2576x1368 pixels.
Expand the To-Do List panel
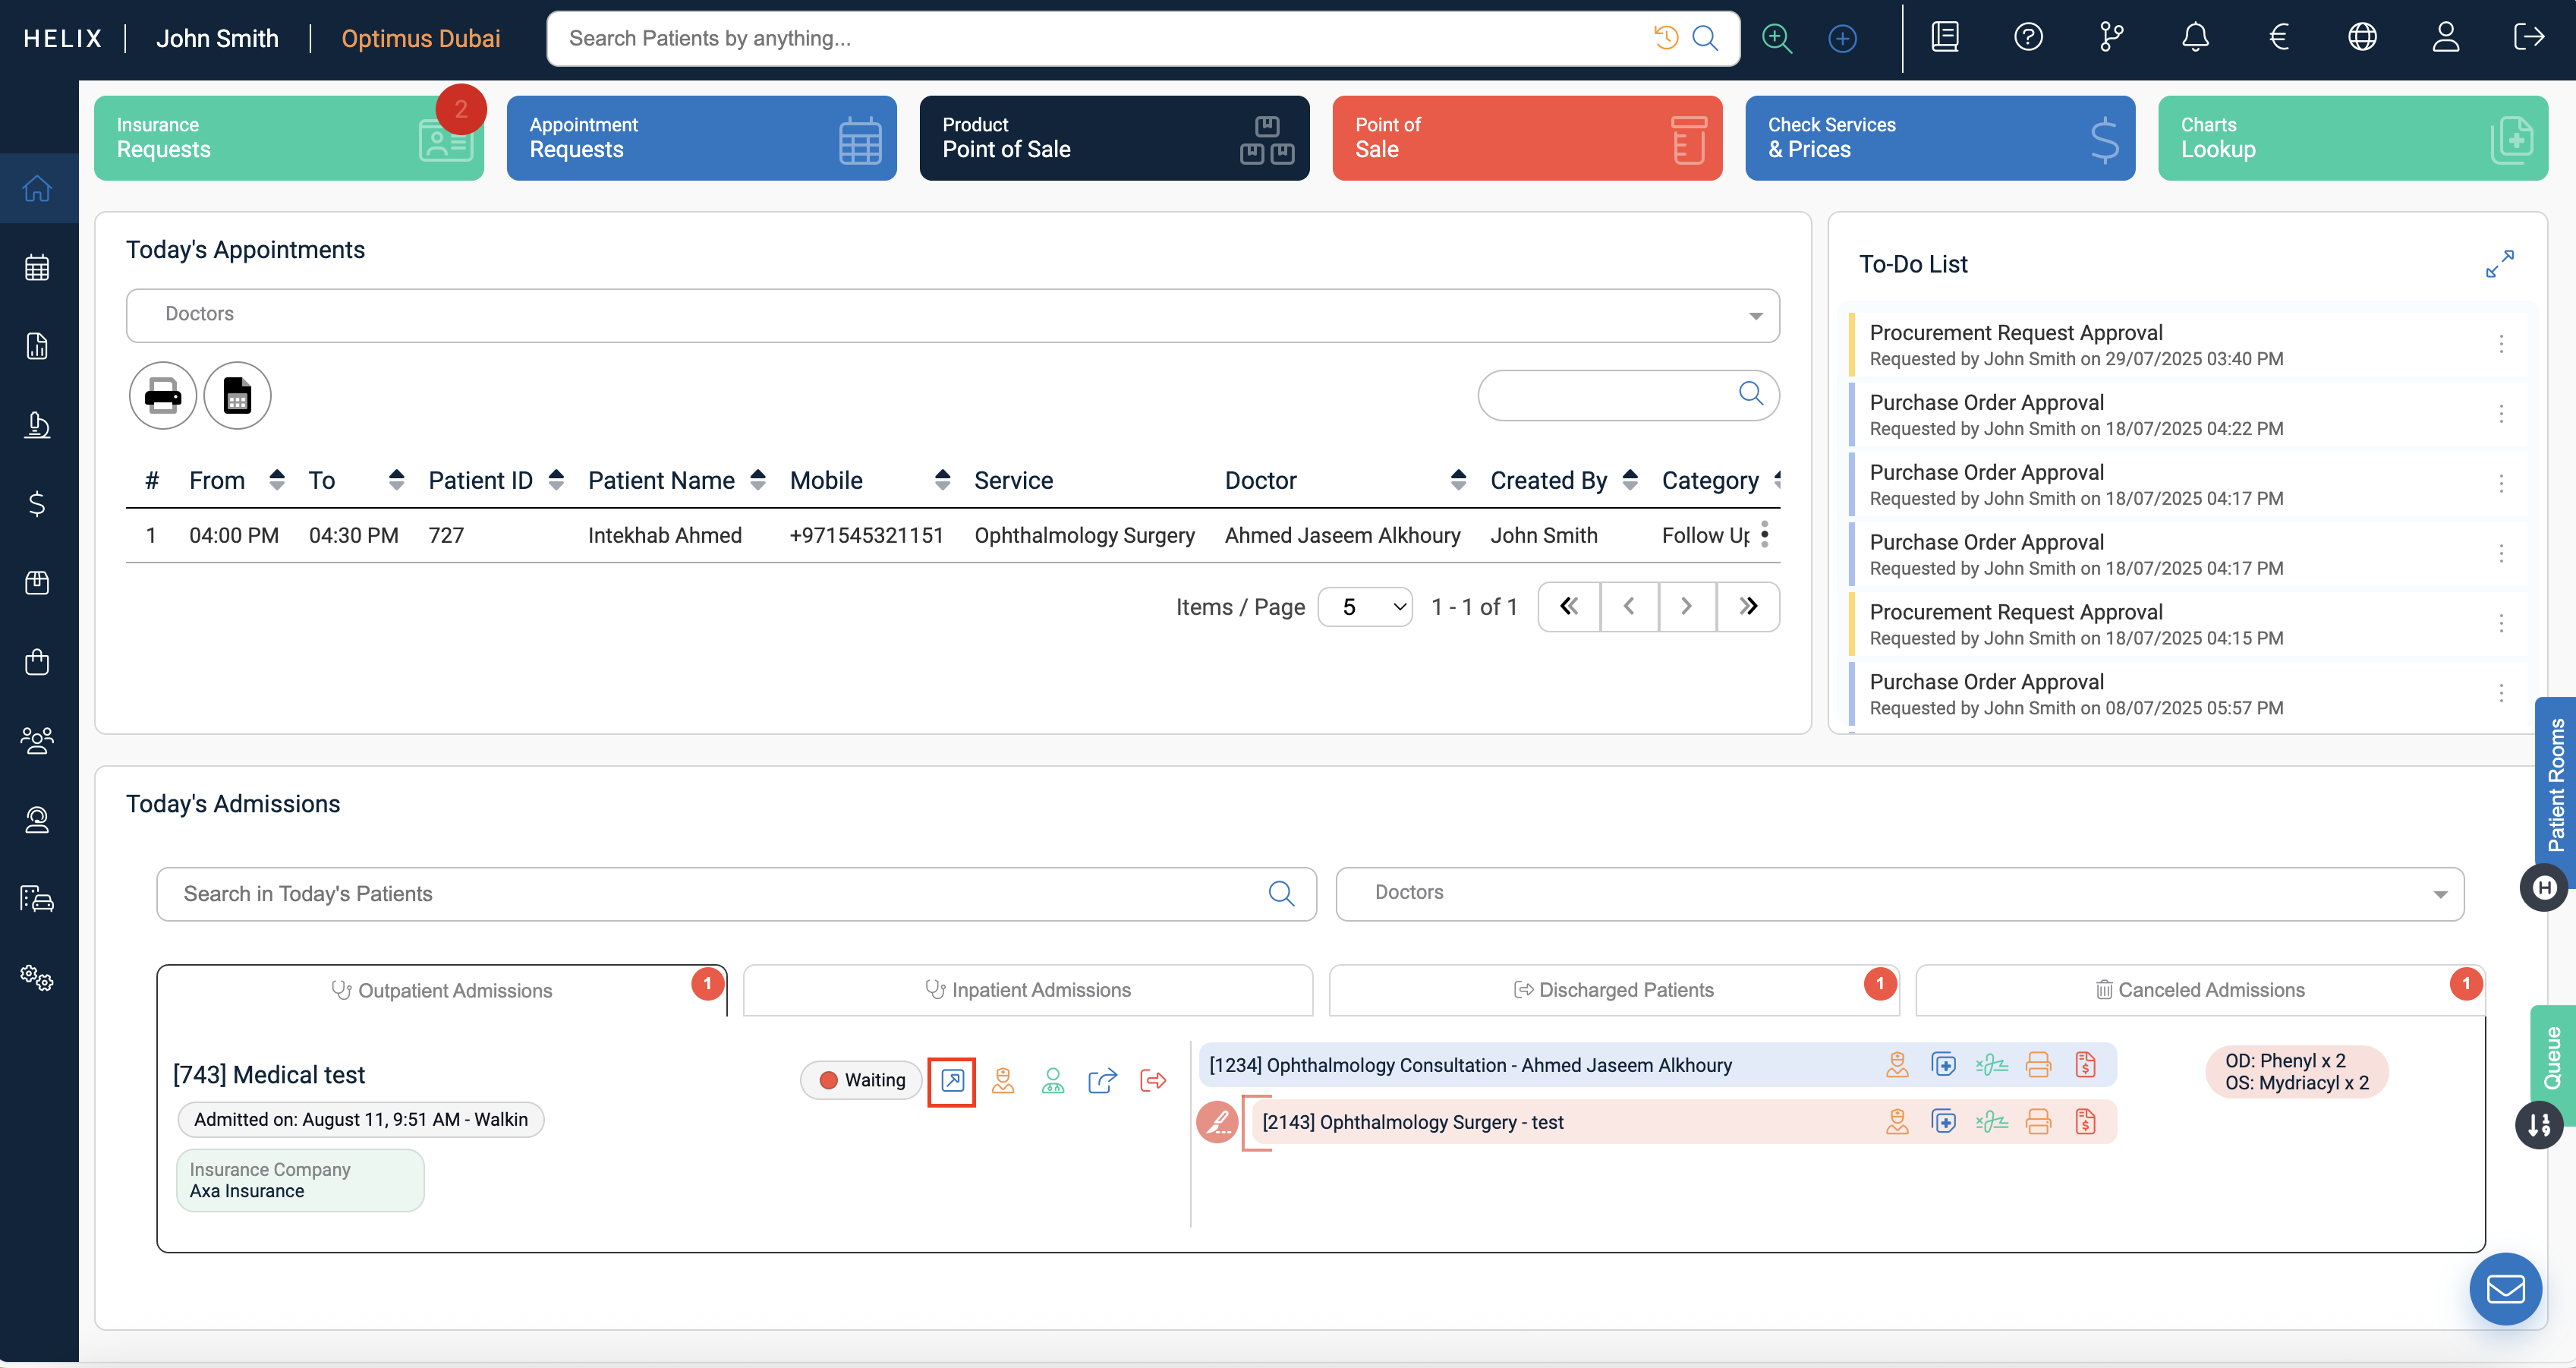[x=2499, y=264]
